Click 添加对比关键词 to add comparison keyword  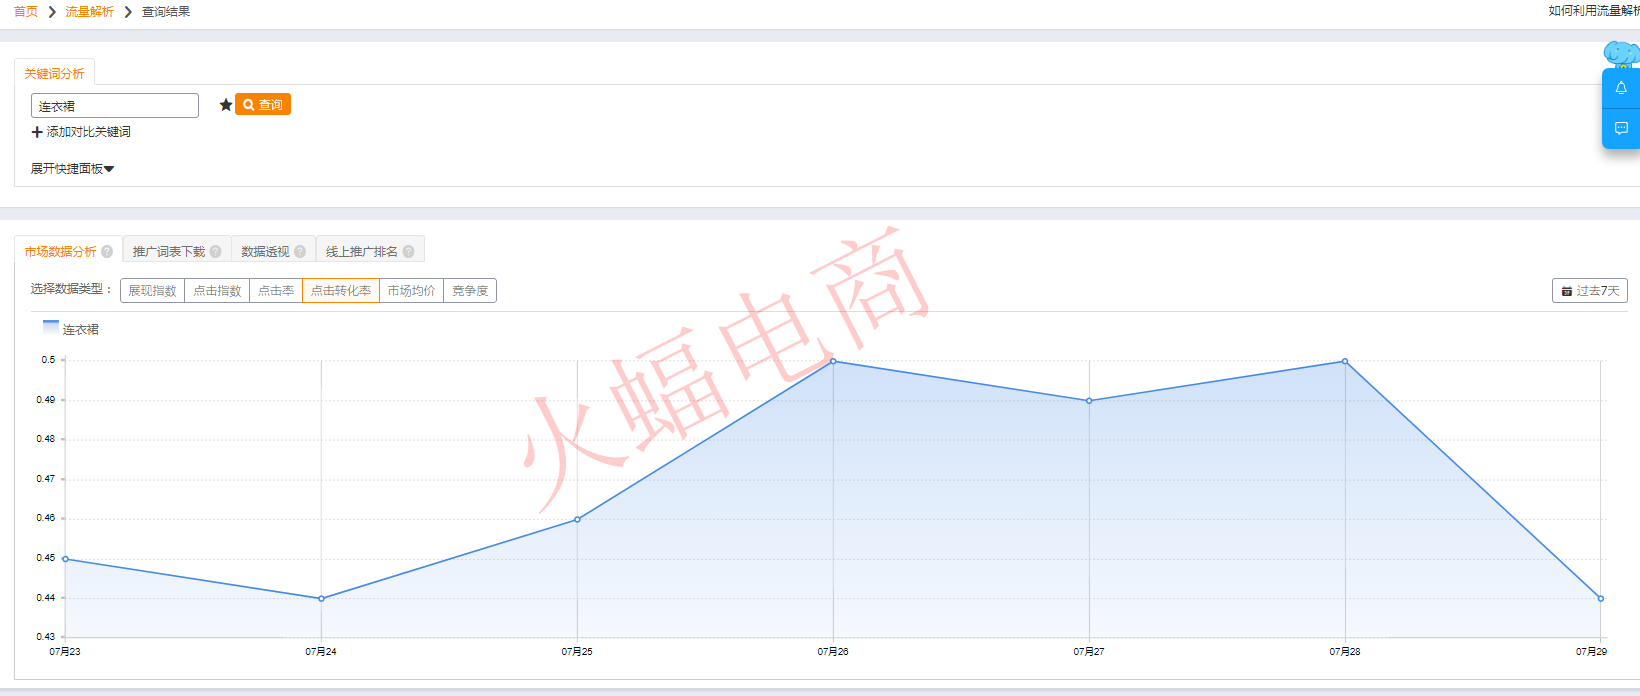click(81, 132)
